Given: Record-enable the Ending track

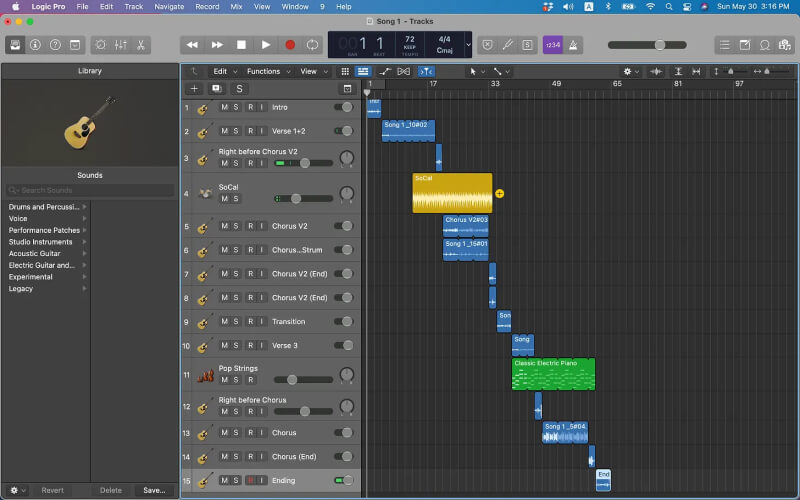Looking at the screenshot, I should pyautogui.click(x=251, y=481).
